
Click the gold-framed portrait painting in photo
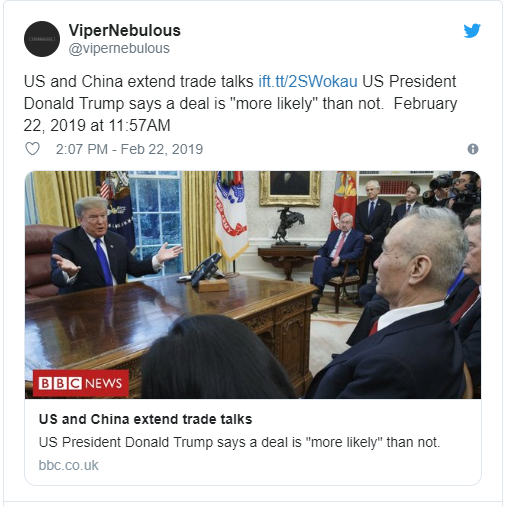click(x=290, y=188)
